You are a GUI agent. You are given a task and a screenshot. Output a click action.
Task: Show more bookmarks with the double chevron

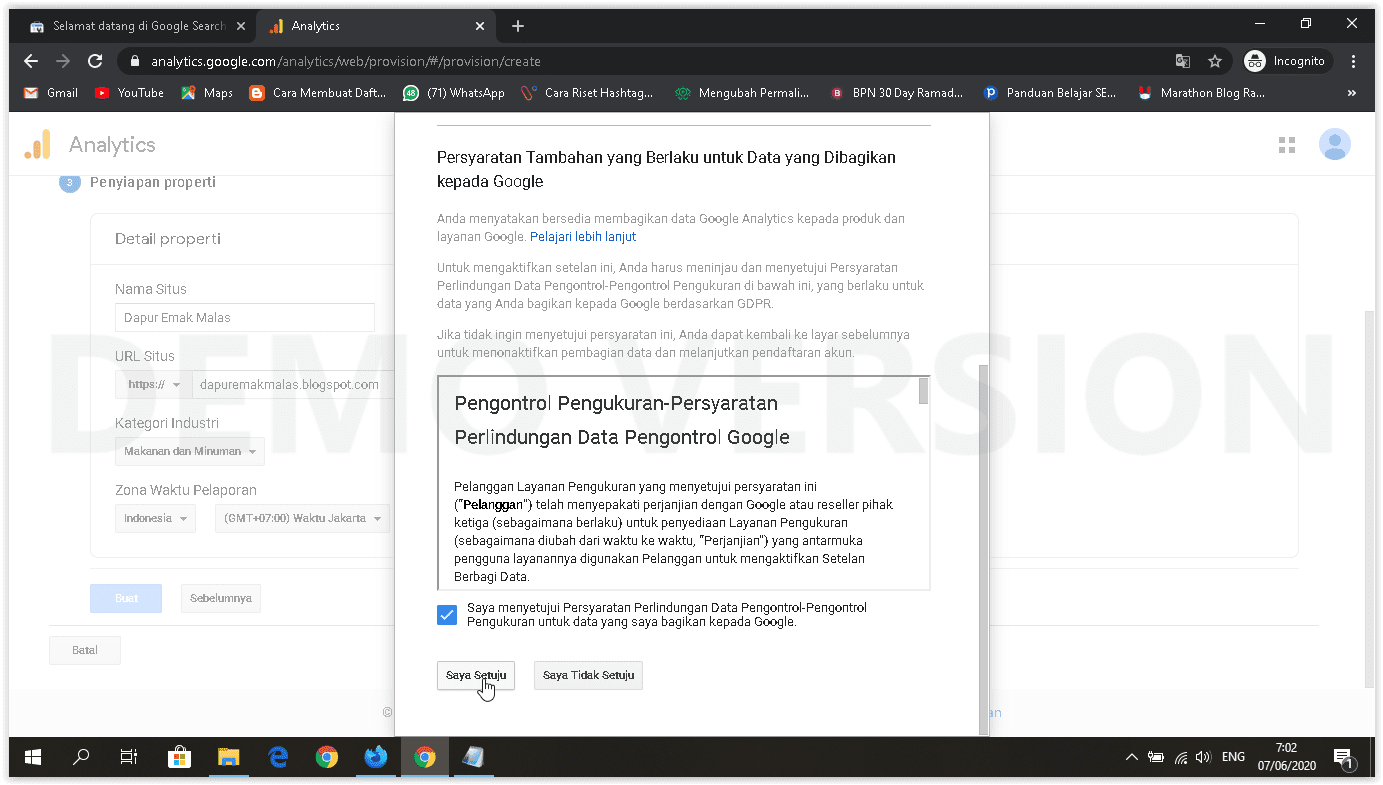(x=1352, y=93)
